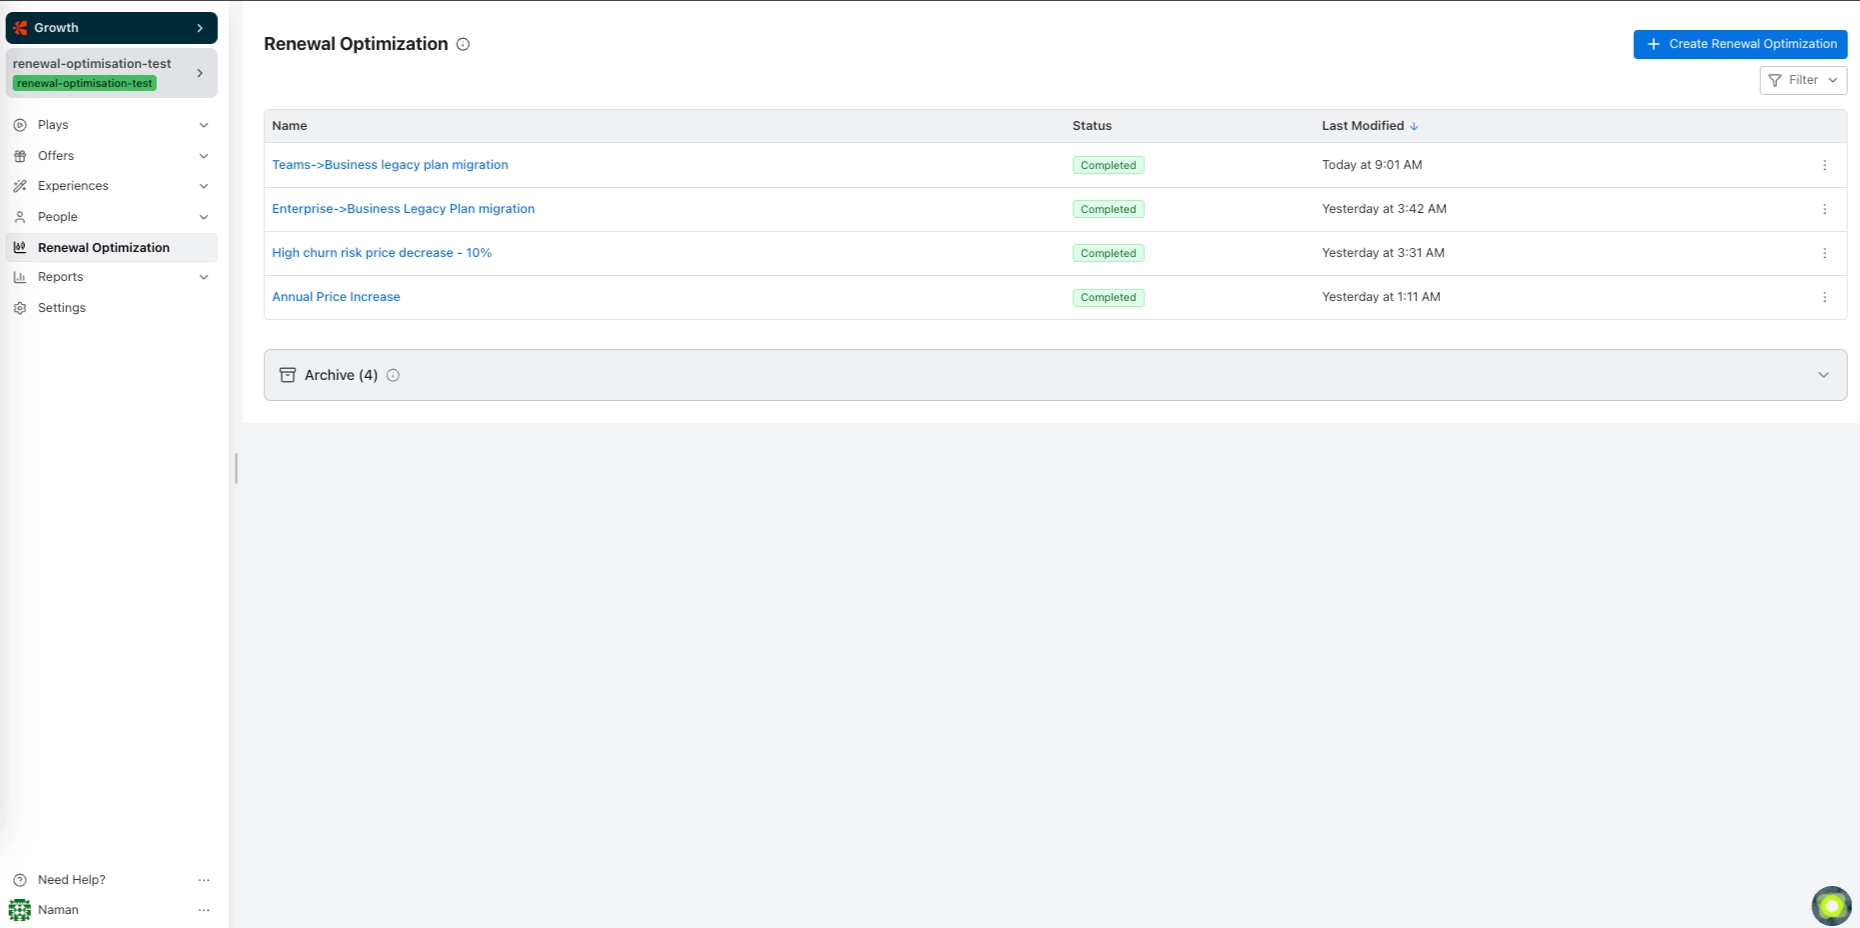1860x928 pixels.
Task: Click the Reports bar chart icon
Action: coord(20,277)
